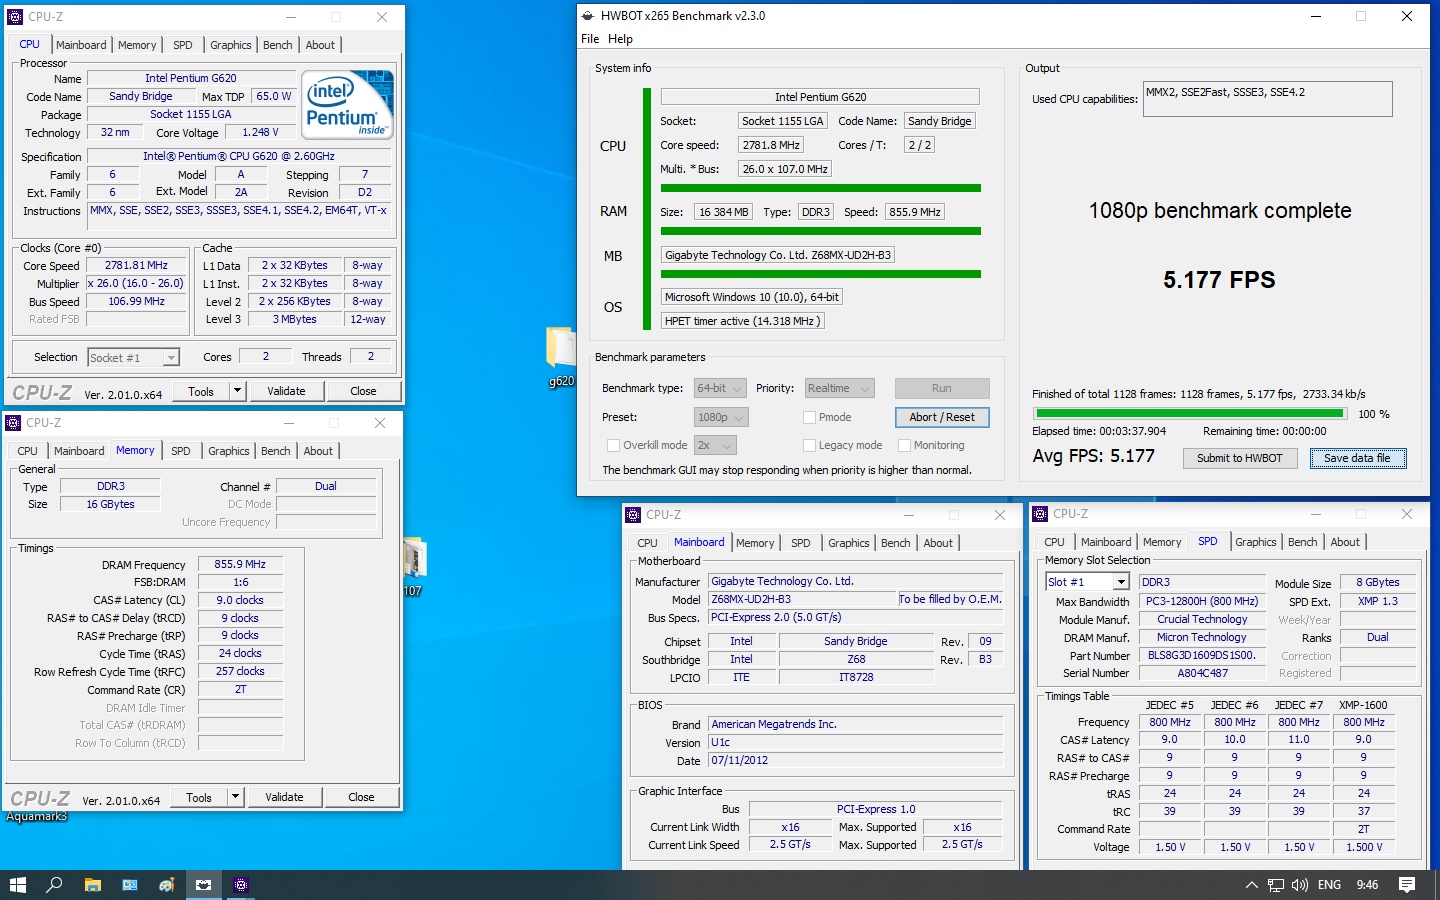Click the benchmark progress bar at 100%
Screen dimensions: 1440x900
pos(1190,413)
